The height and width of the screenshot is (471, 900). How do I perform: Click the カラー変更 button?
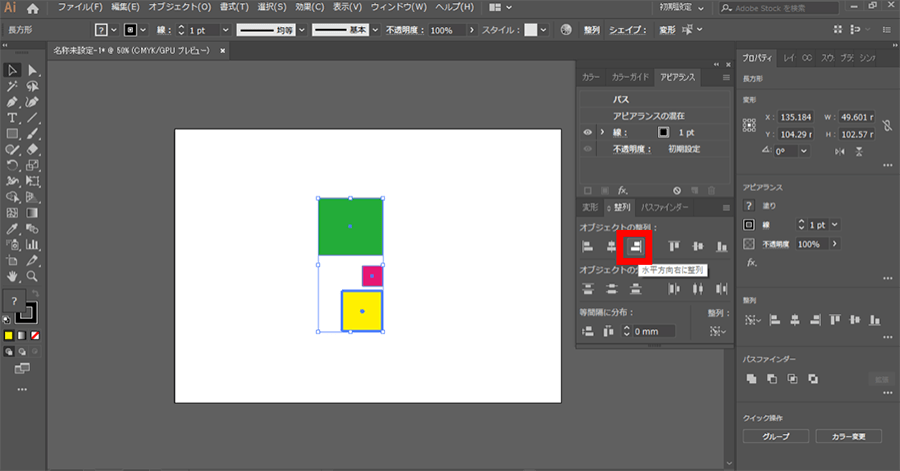click(847, 436)
